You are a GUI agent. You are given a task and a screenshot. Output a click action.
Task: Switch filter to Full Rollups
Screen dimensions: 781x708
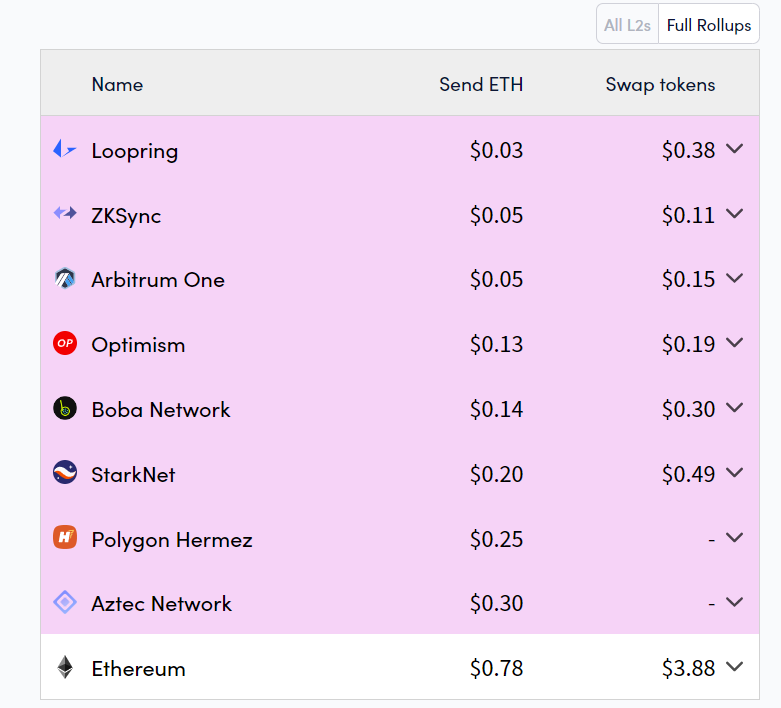tap(709, 24)
